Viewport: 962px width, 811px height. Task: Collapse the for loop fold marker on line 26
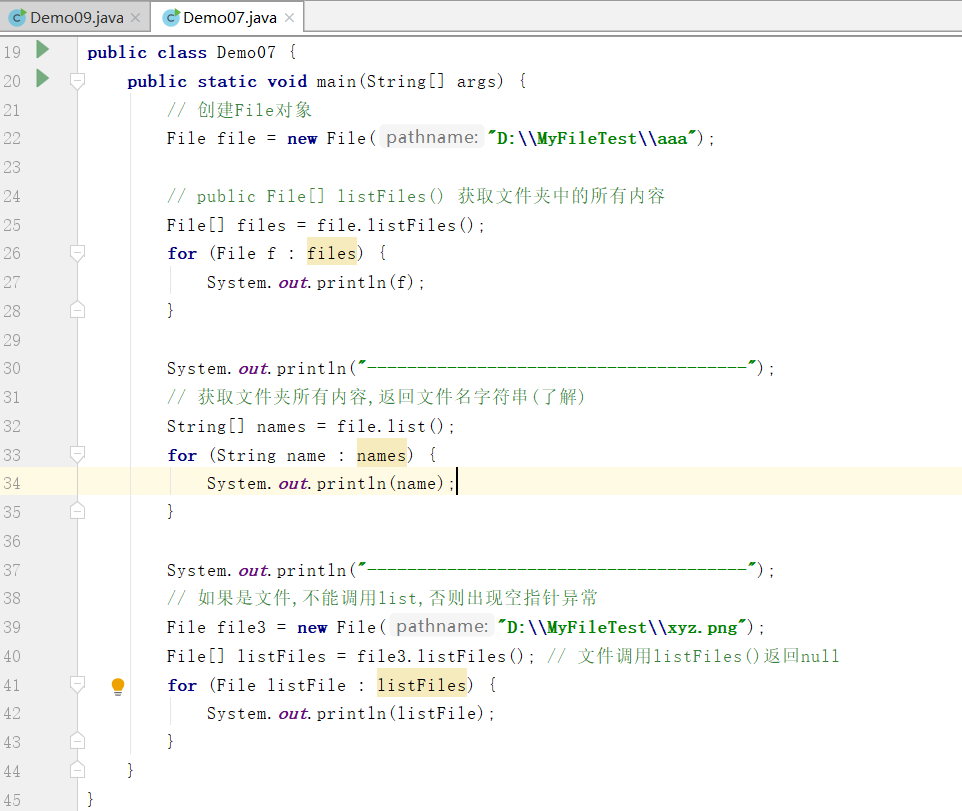click(77, 253)
